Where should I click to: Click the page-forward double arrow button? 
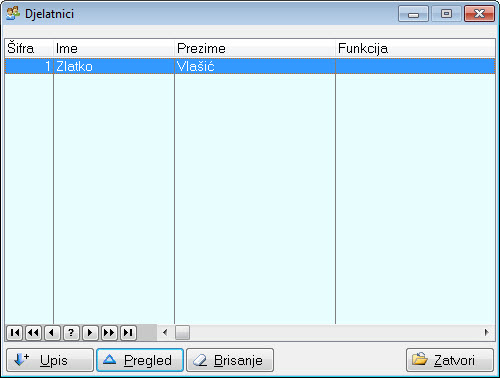tap(109, 332)
